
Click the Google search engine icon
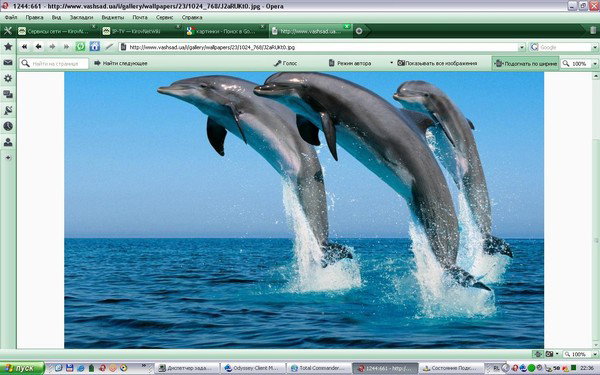click(x=534, y=47)
